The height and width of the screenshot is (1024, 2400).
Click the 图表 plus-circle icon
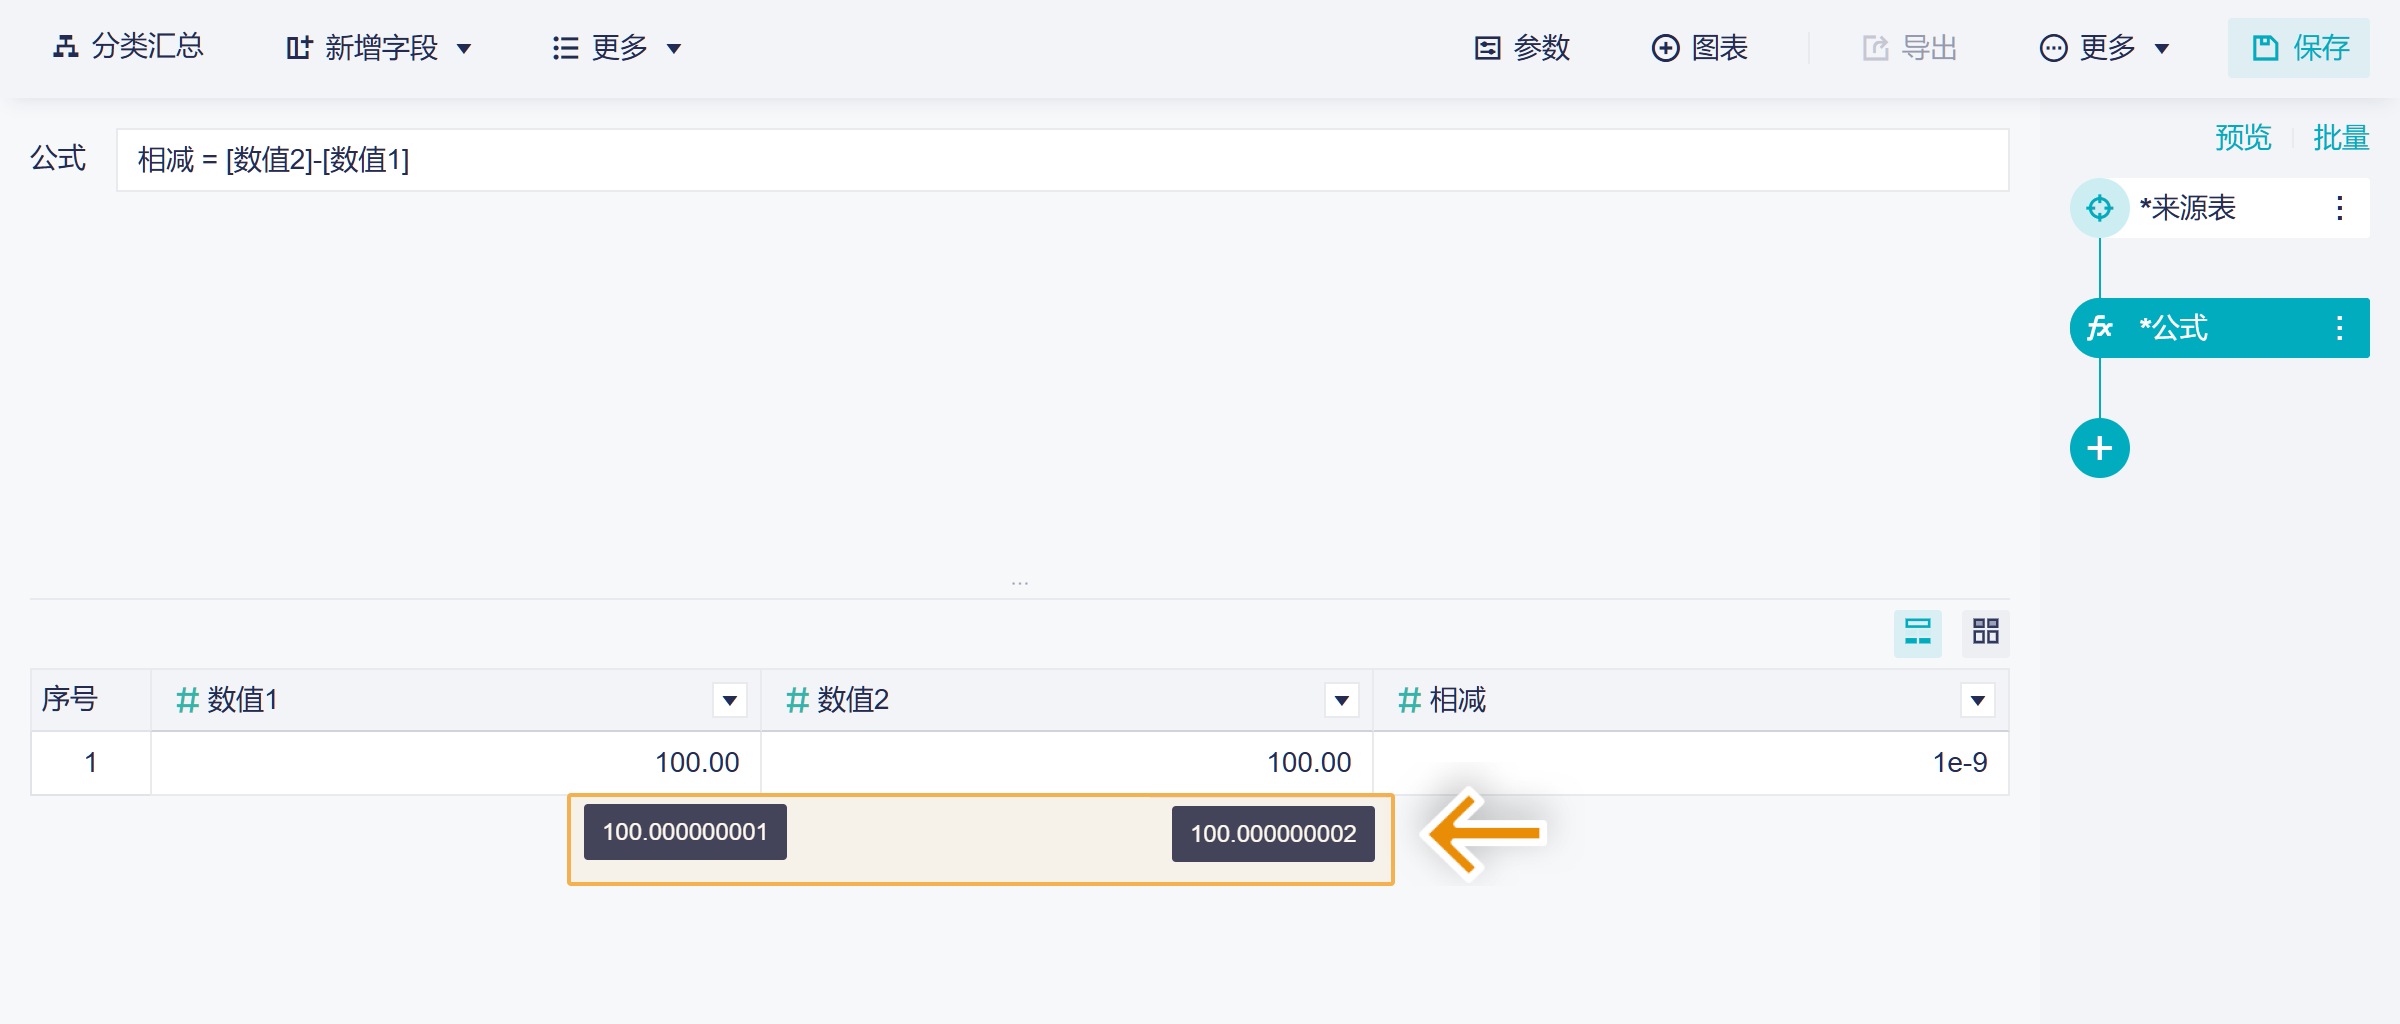pos(1665,48)
